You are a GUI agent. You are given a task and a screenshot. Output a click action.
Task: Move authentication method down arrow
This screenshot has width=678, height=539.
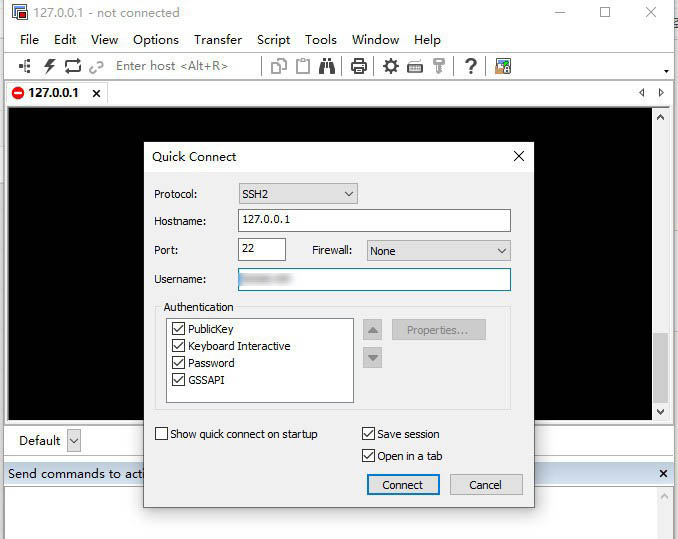(372, 357)
